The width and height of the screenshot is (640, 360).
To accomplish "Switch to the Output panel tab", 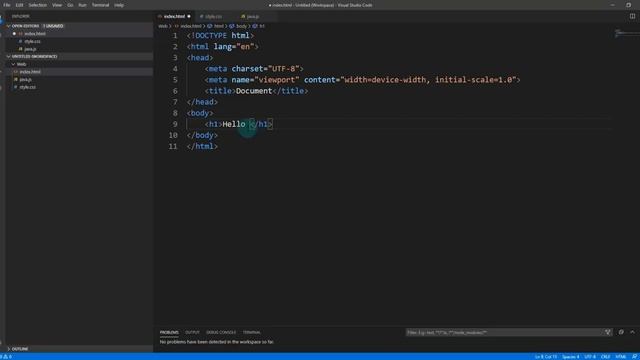I will point(192,332).
